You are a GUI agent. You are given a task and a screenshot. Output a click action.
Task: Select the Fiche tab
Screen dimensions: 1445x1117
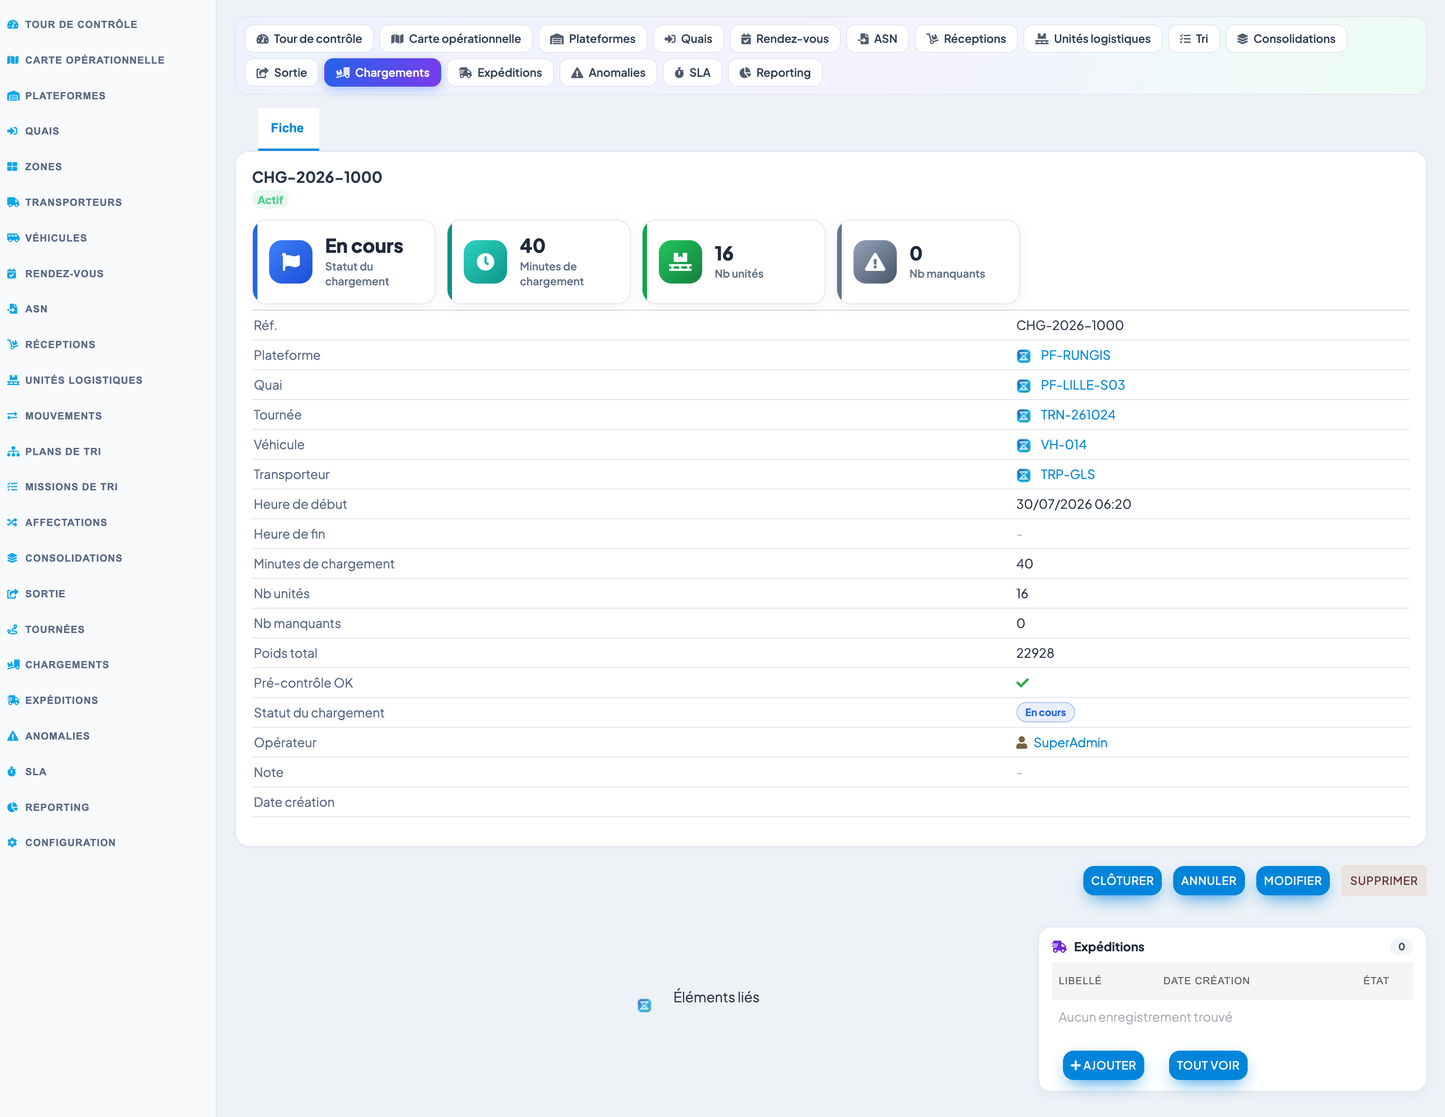point(288,128)
